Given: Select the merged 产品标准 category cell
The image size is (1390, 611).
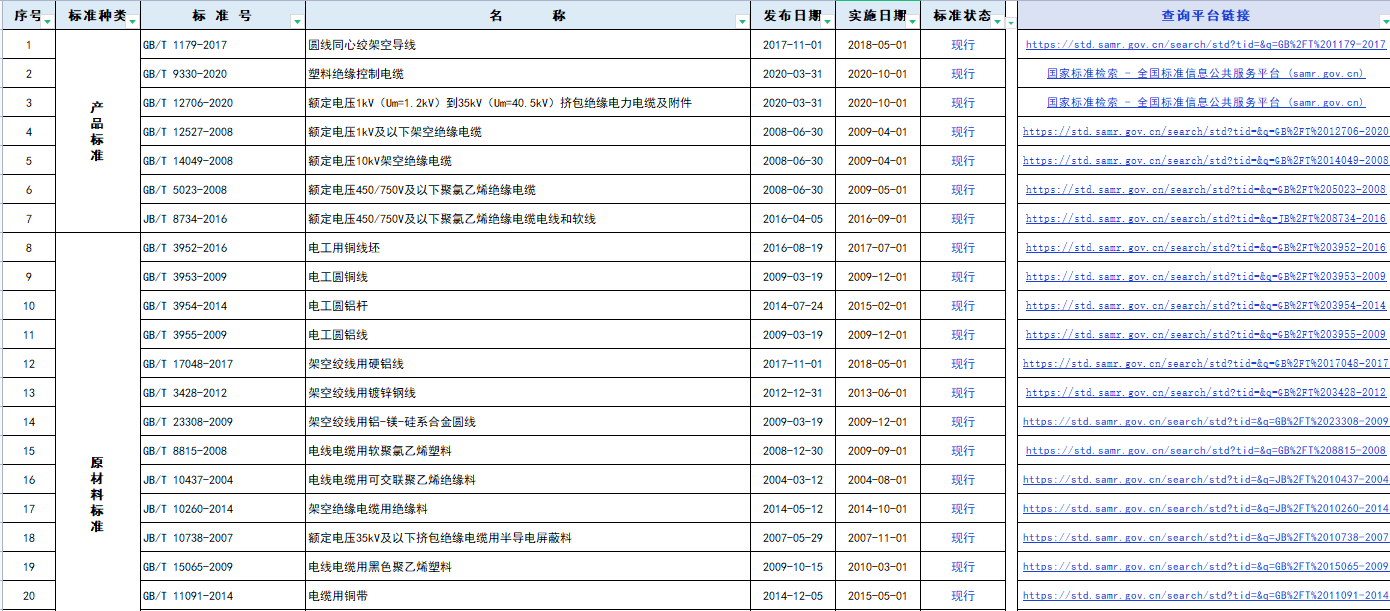Looking at the screenshot, I should point(97,131).
